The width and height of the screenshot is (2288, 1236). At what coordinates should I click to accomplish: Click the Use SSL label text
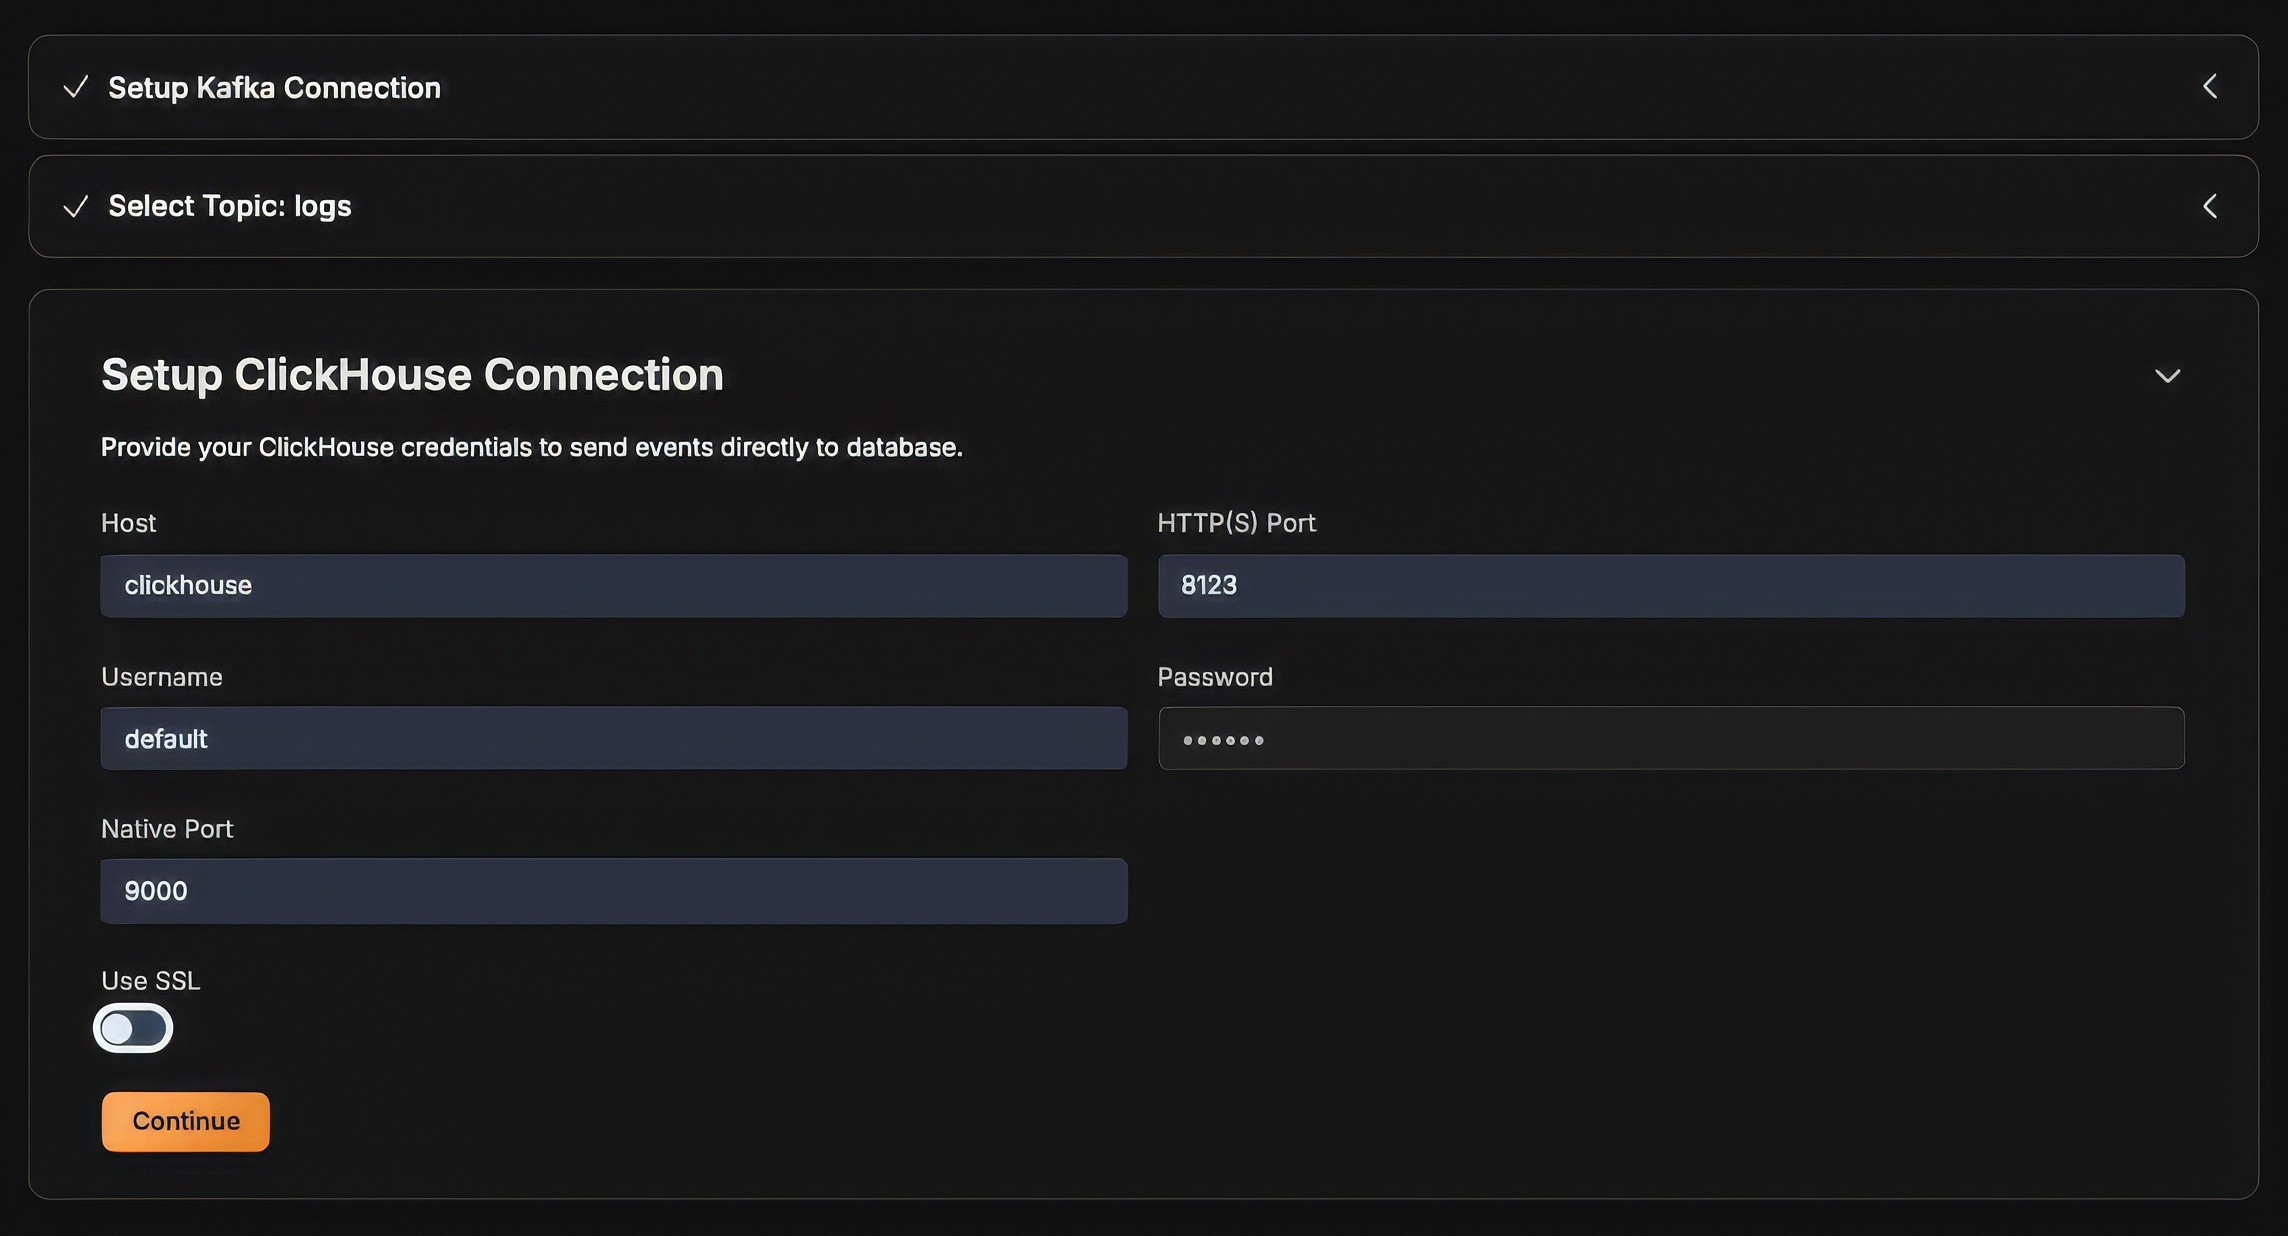[x=151, y=981]
